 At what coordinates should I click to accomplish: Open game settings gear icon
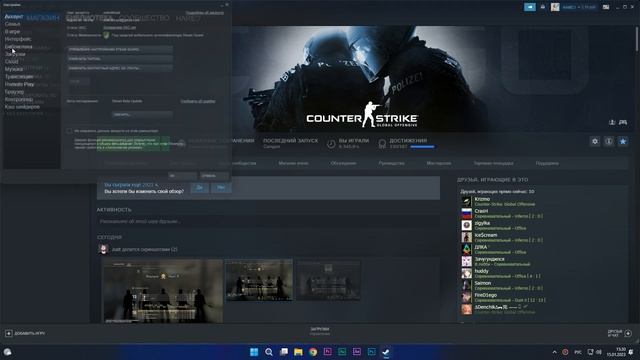(595, 141)
